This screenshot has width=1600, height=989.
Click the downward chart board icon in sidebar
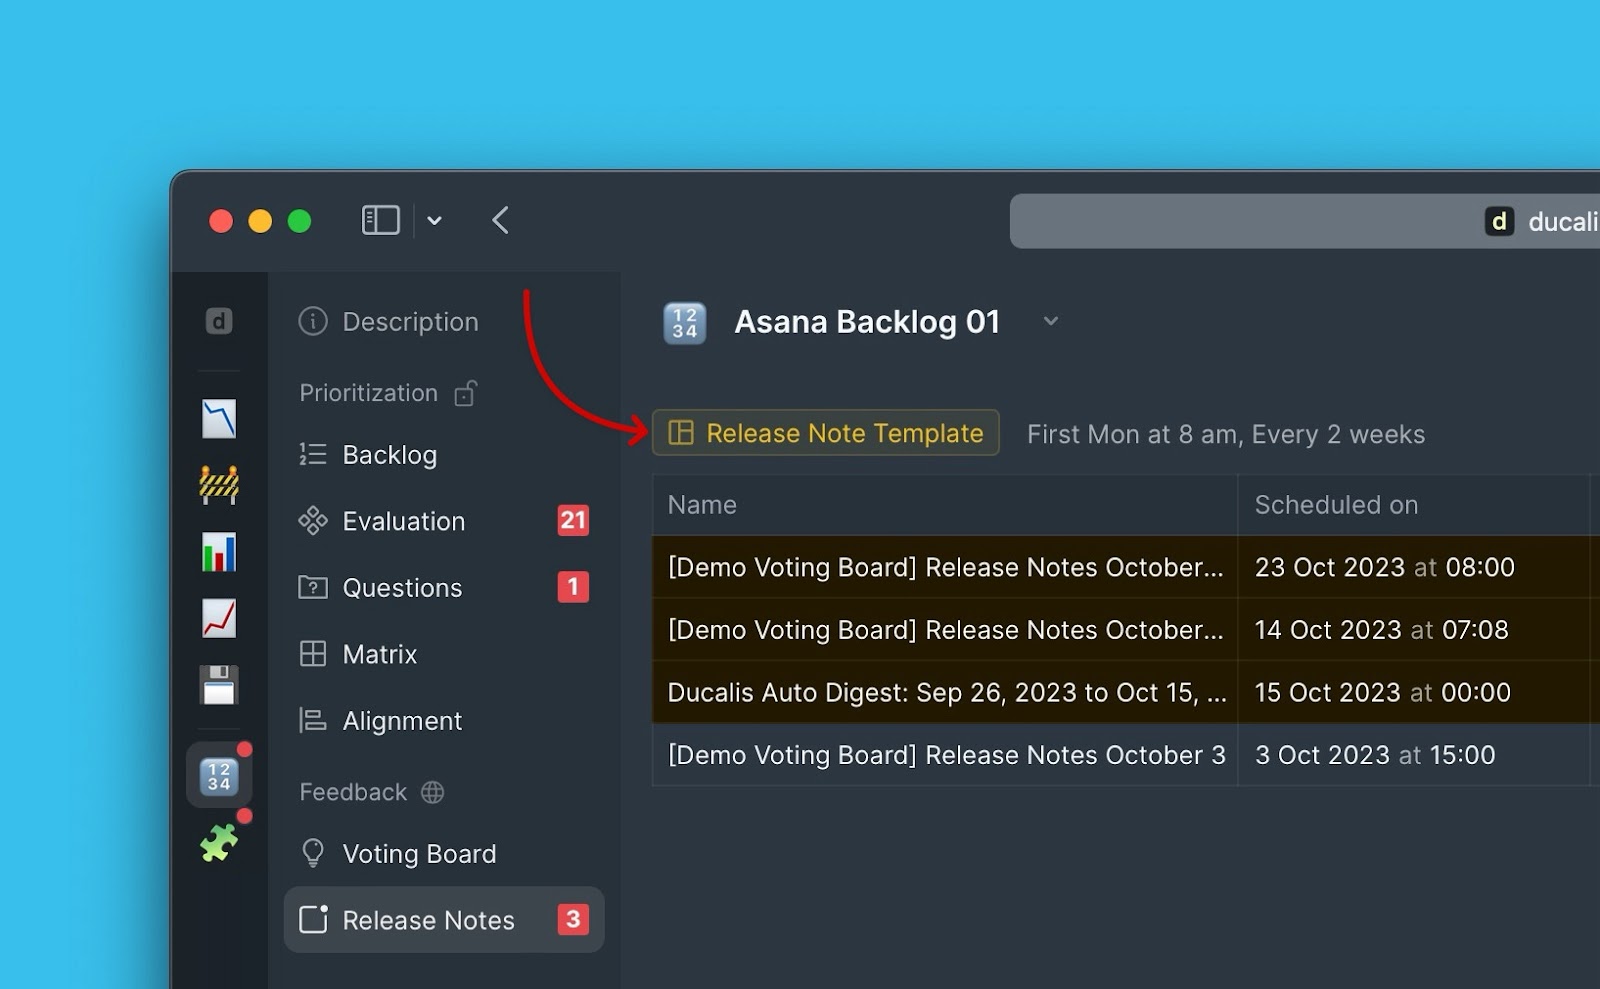tap(219, 419)
